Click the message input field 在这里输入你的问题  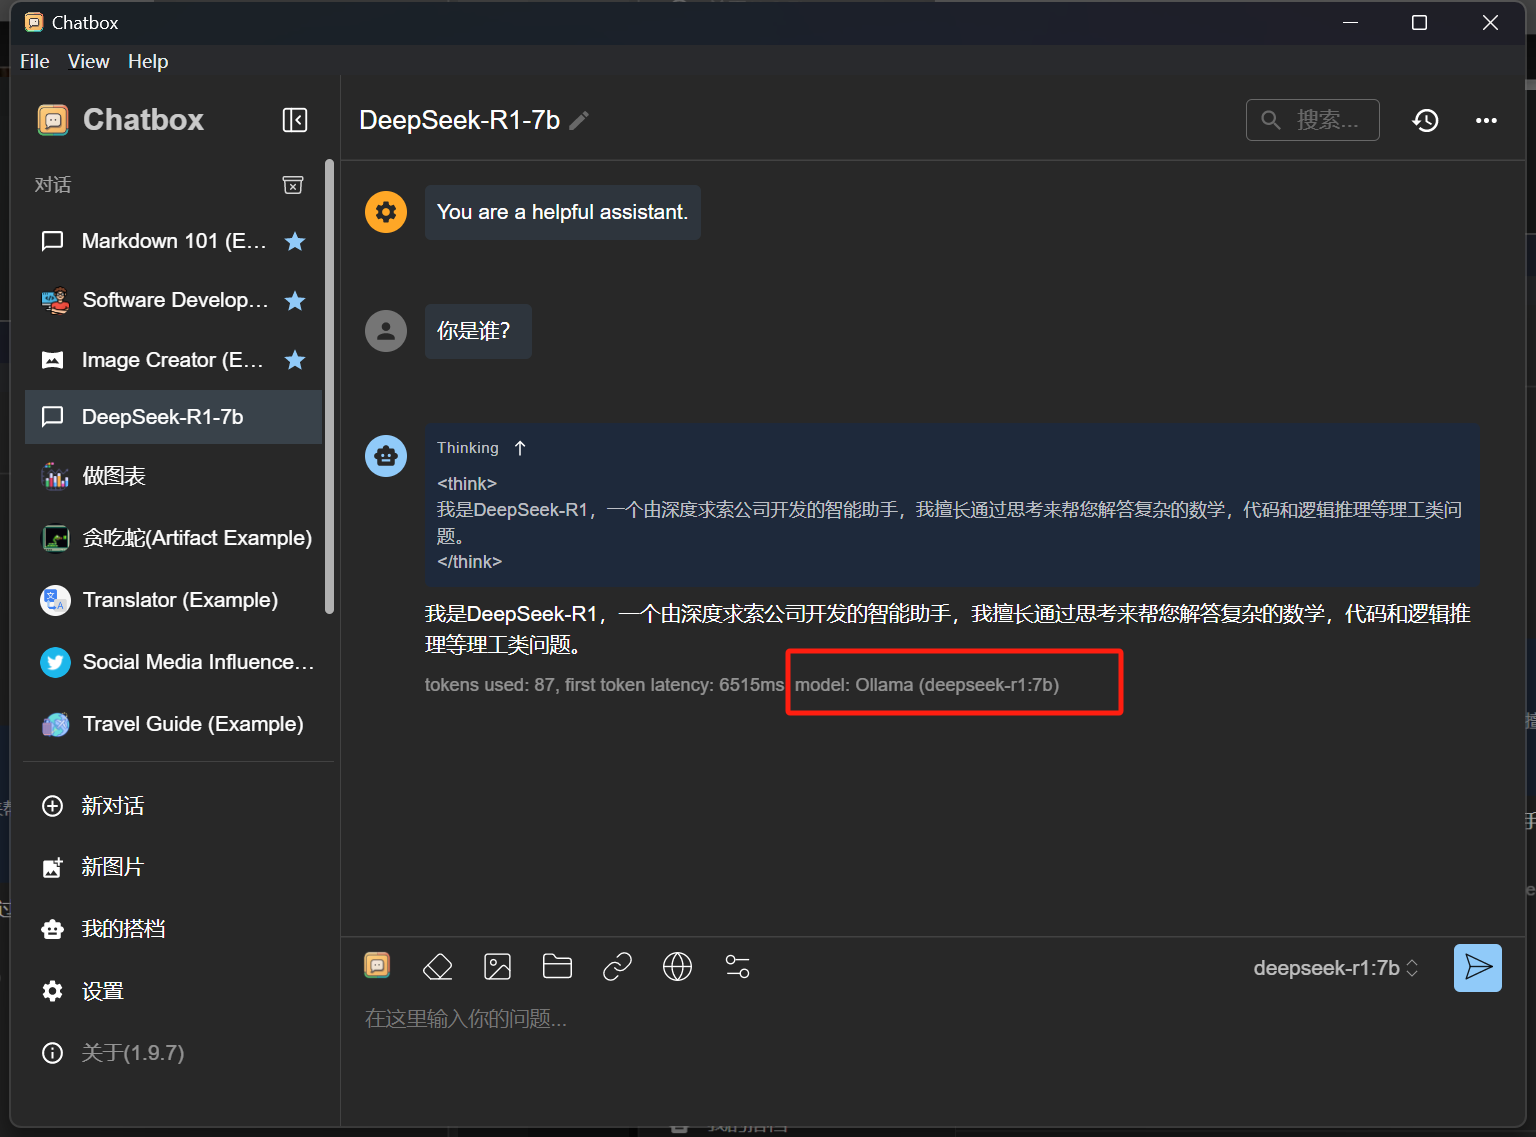coord(932,1019)
